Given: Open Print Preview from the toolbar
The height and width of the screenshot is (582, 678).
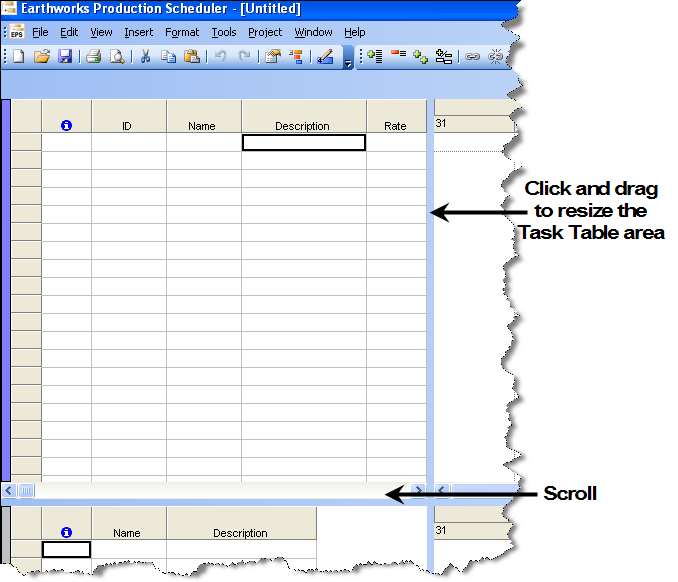Looking at the screenshot, I should tap(117, 57).
